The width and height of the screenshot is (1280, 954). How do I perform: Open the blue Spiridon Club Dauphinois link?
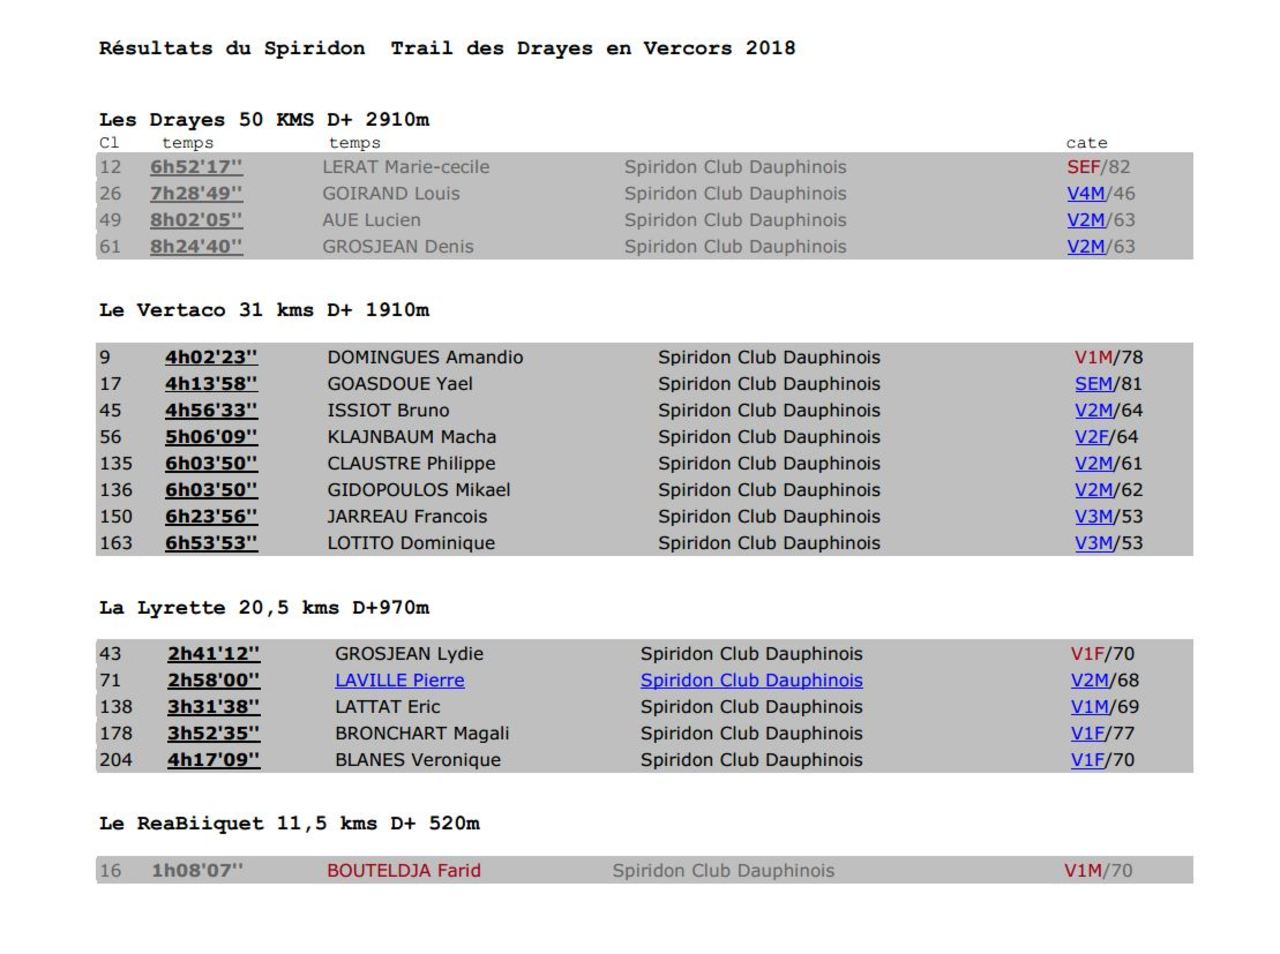pyautogui.click(x=751, y=680)
